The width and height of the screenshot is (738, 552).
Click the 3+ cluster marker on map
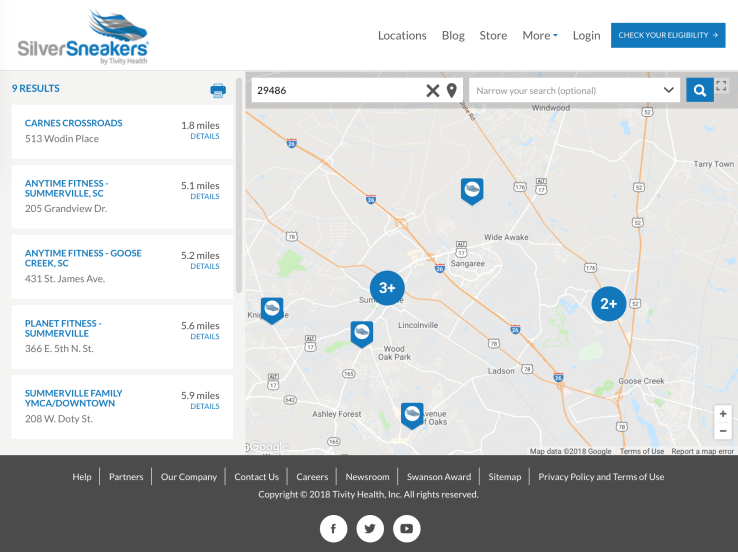coord(387,287)
